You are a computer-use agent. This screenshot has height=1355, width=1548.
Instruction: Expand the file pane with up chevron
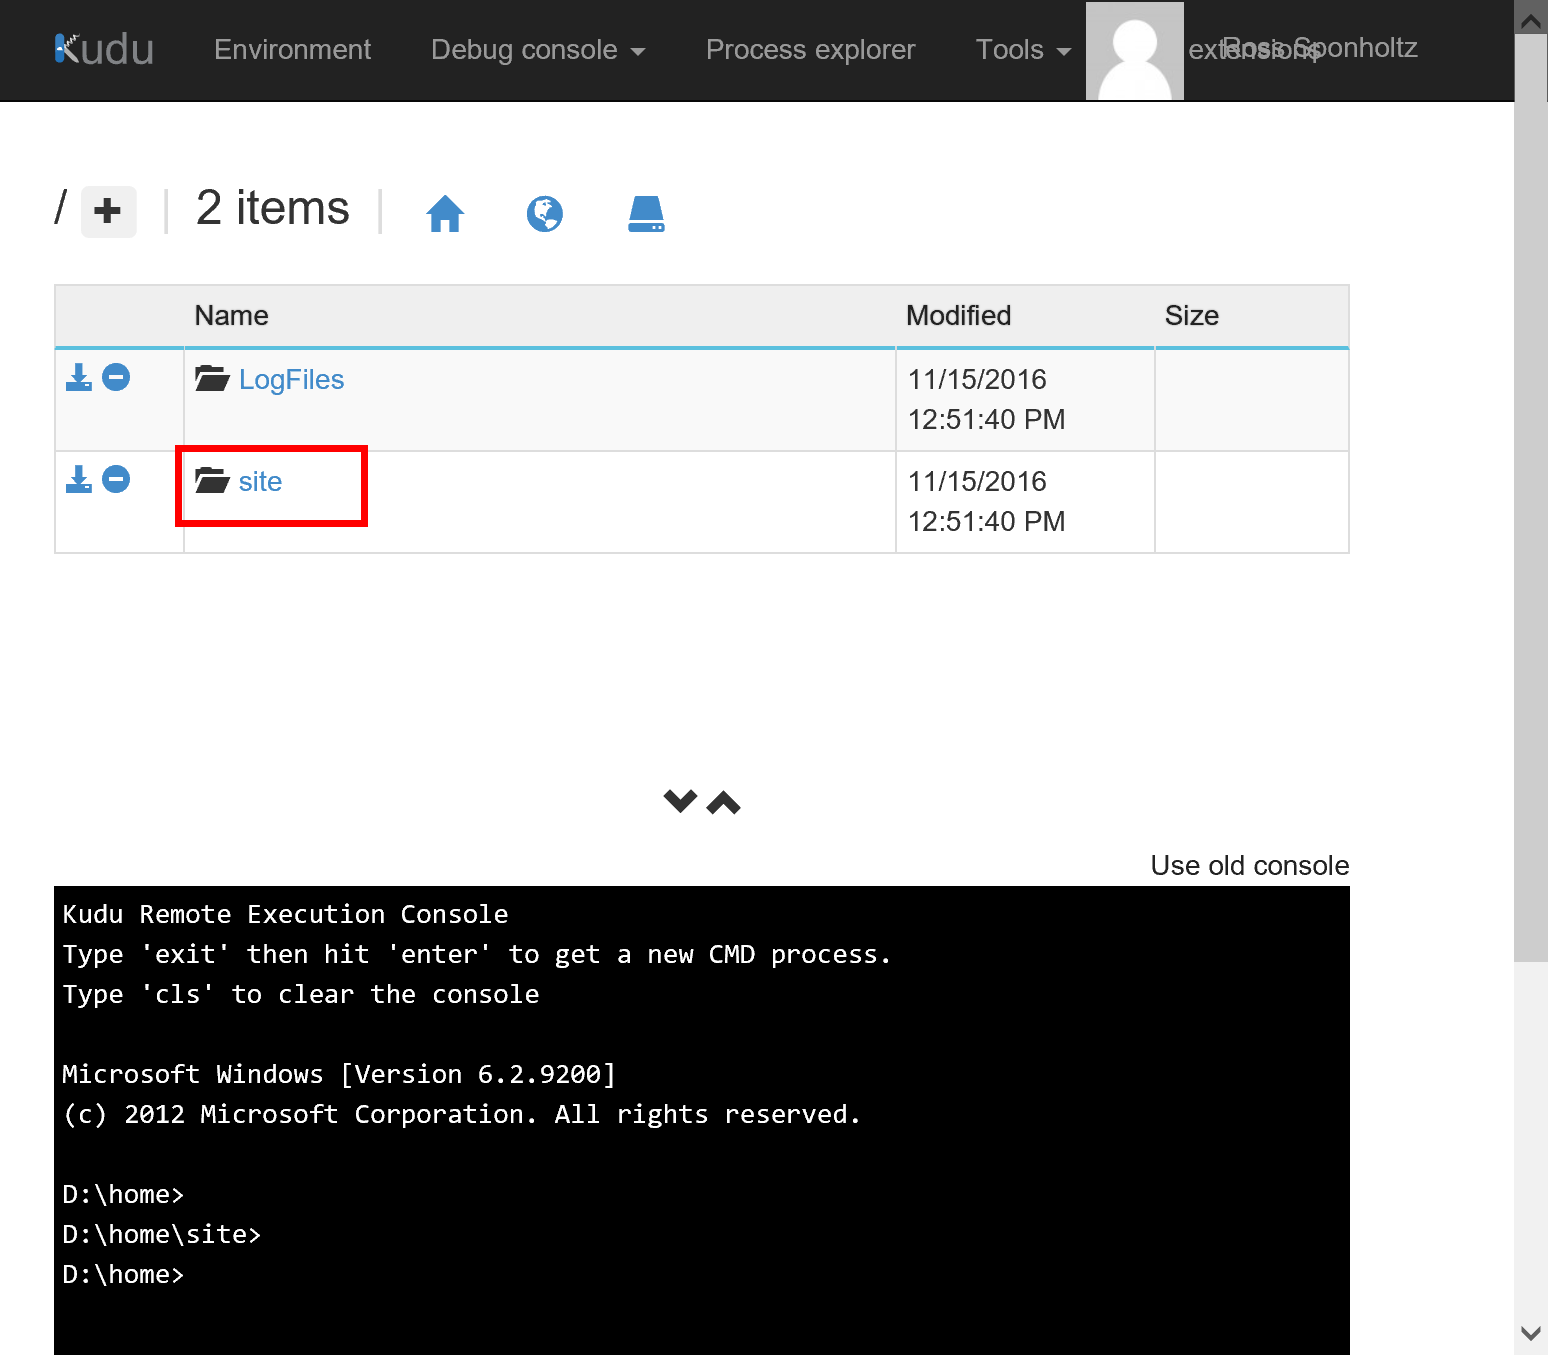[x=723, y=802]
